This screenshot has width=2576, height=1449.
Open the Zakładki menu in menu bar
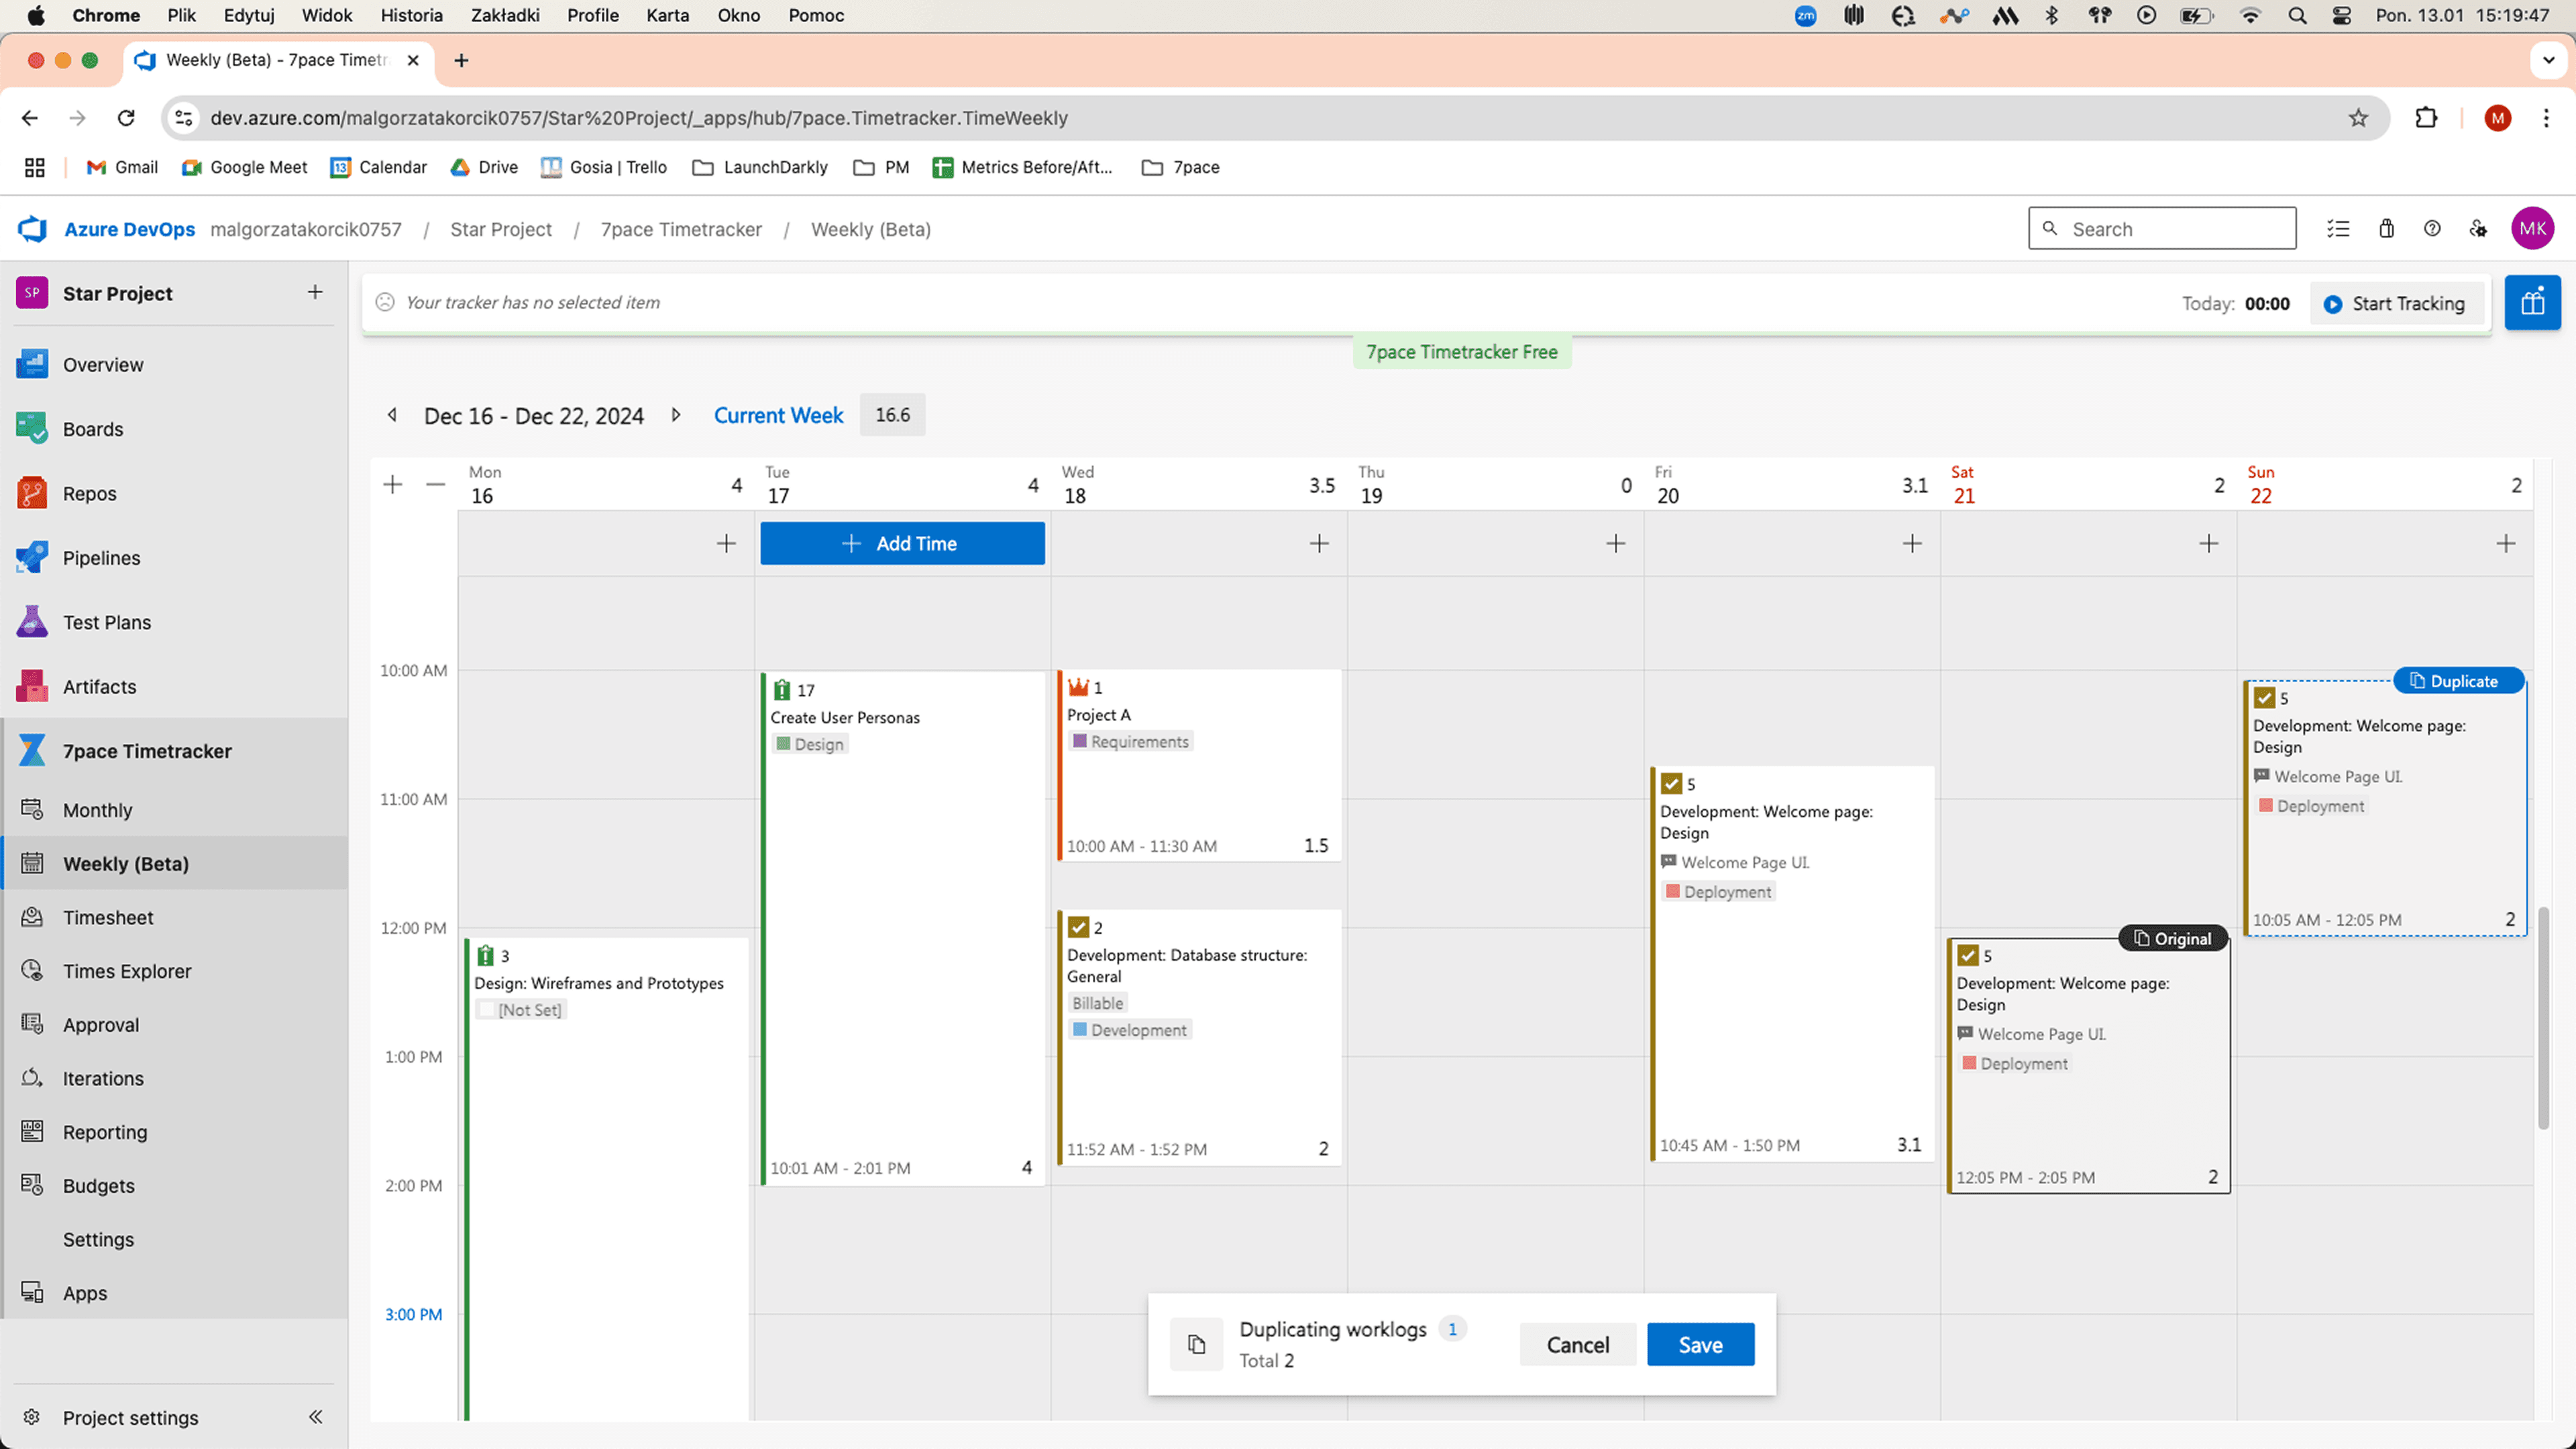(x=505, y=15)
